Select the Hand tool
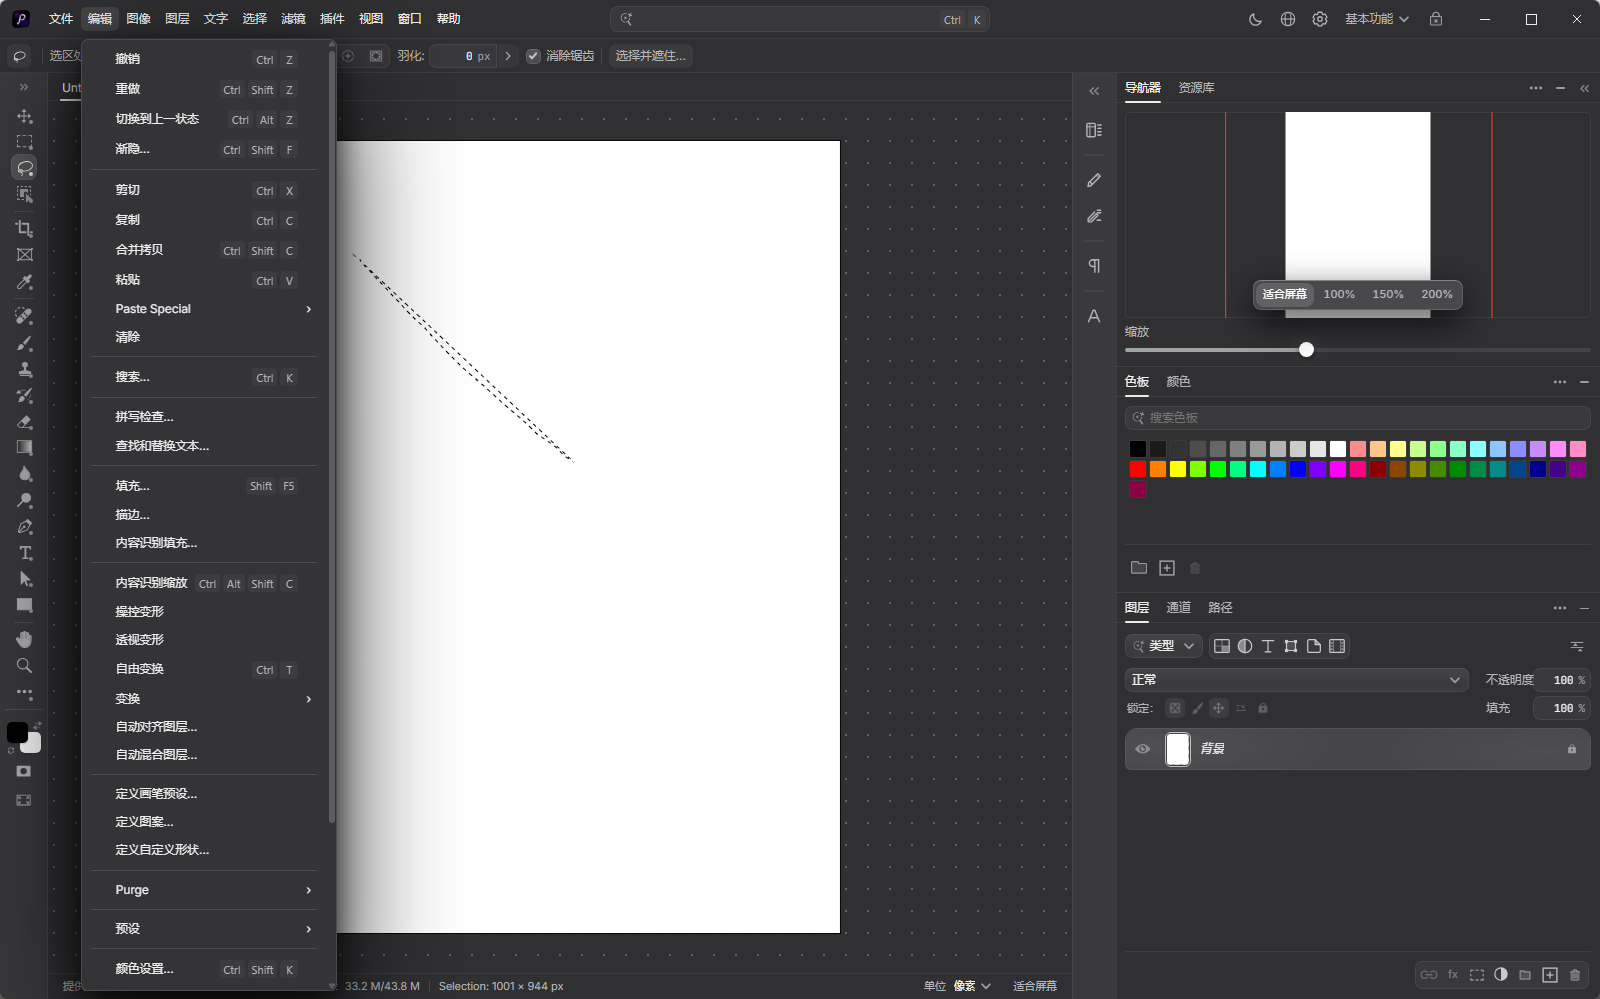 tap(25, 639)
